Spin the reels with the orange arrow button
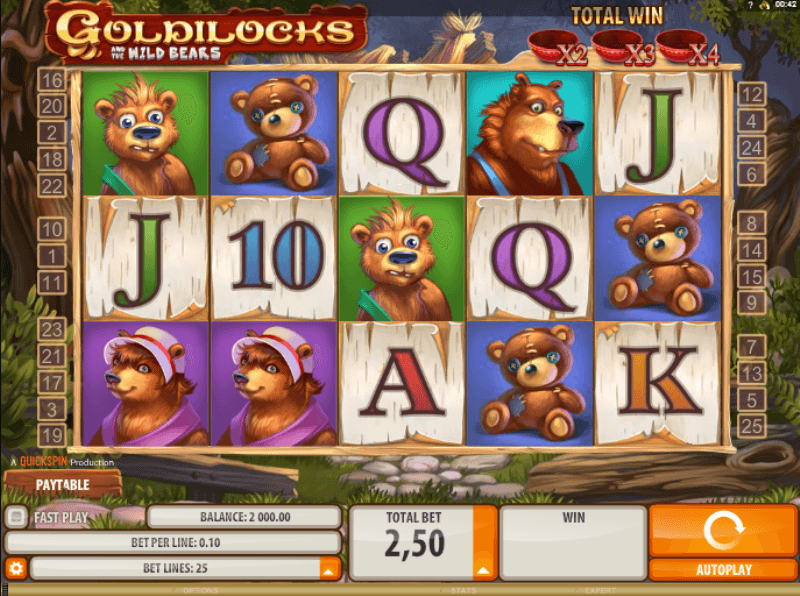800x596 pixels. click(723, 530)
